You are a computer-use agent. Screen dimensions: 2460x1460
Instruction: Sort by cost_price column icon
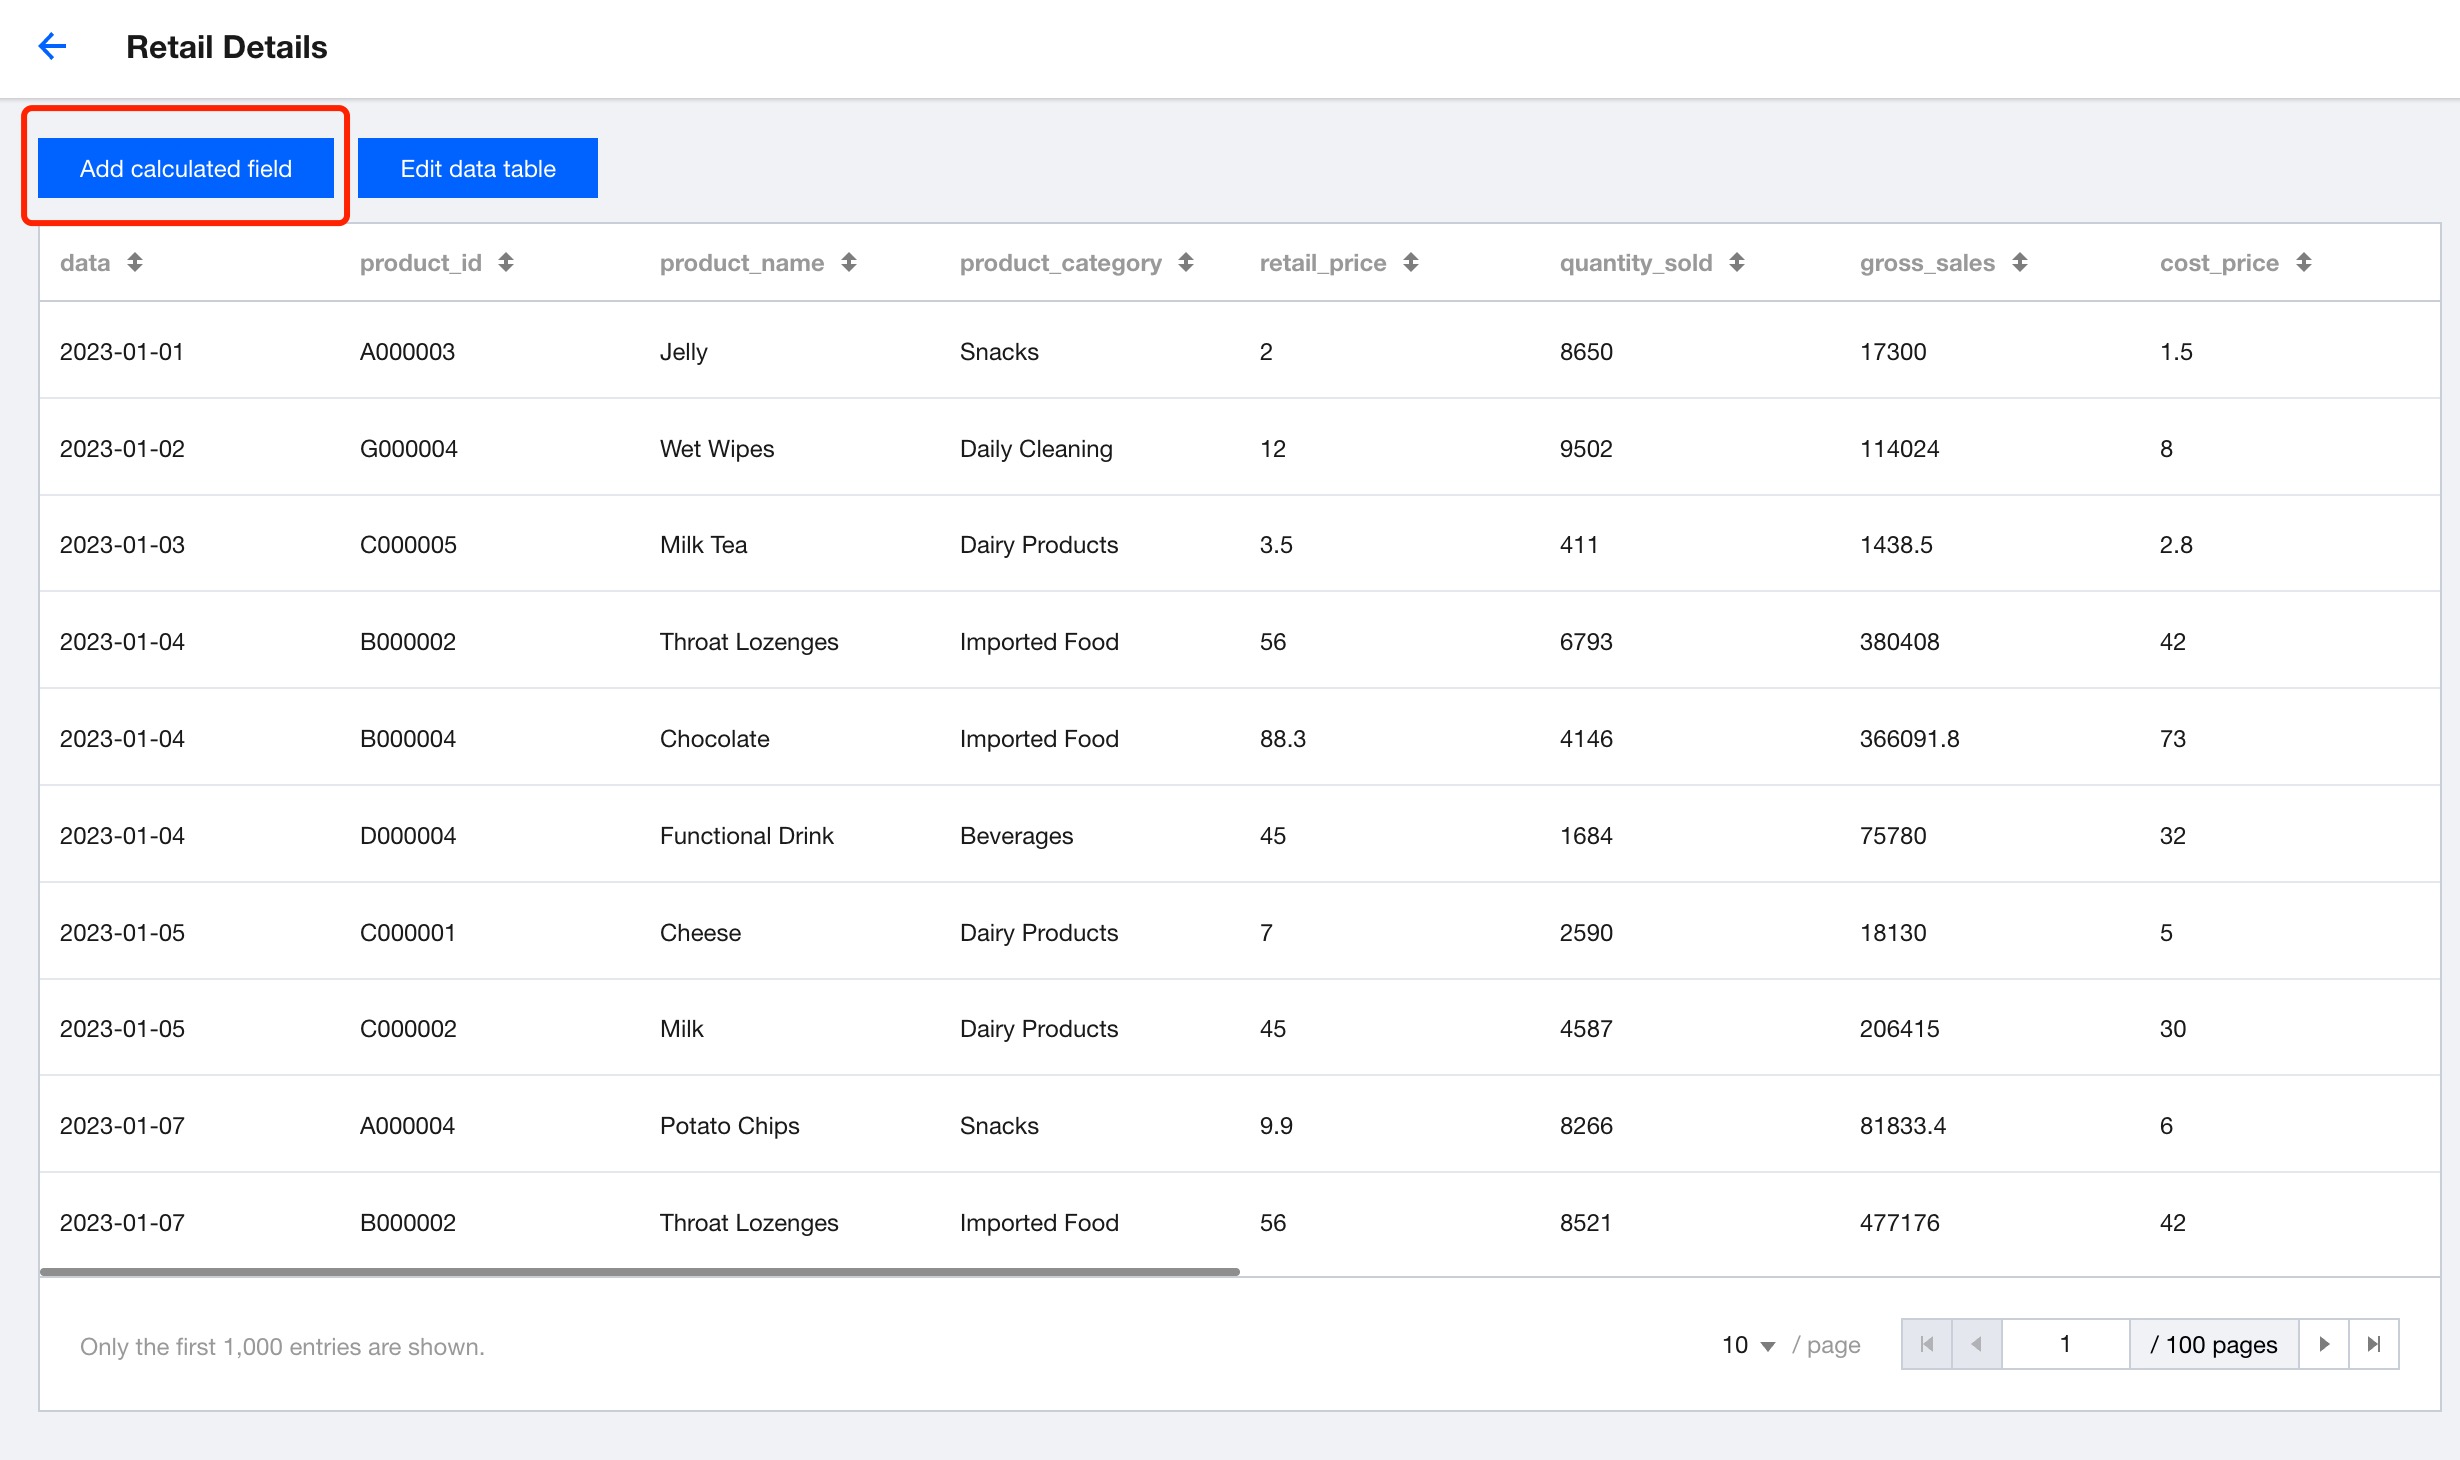click(x=2304, y=263)
